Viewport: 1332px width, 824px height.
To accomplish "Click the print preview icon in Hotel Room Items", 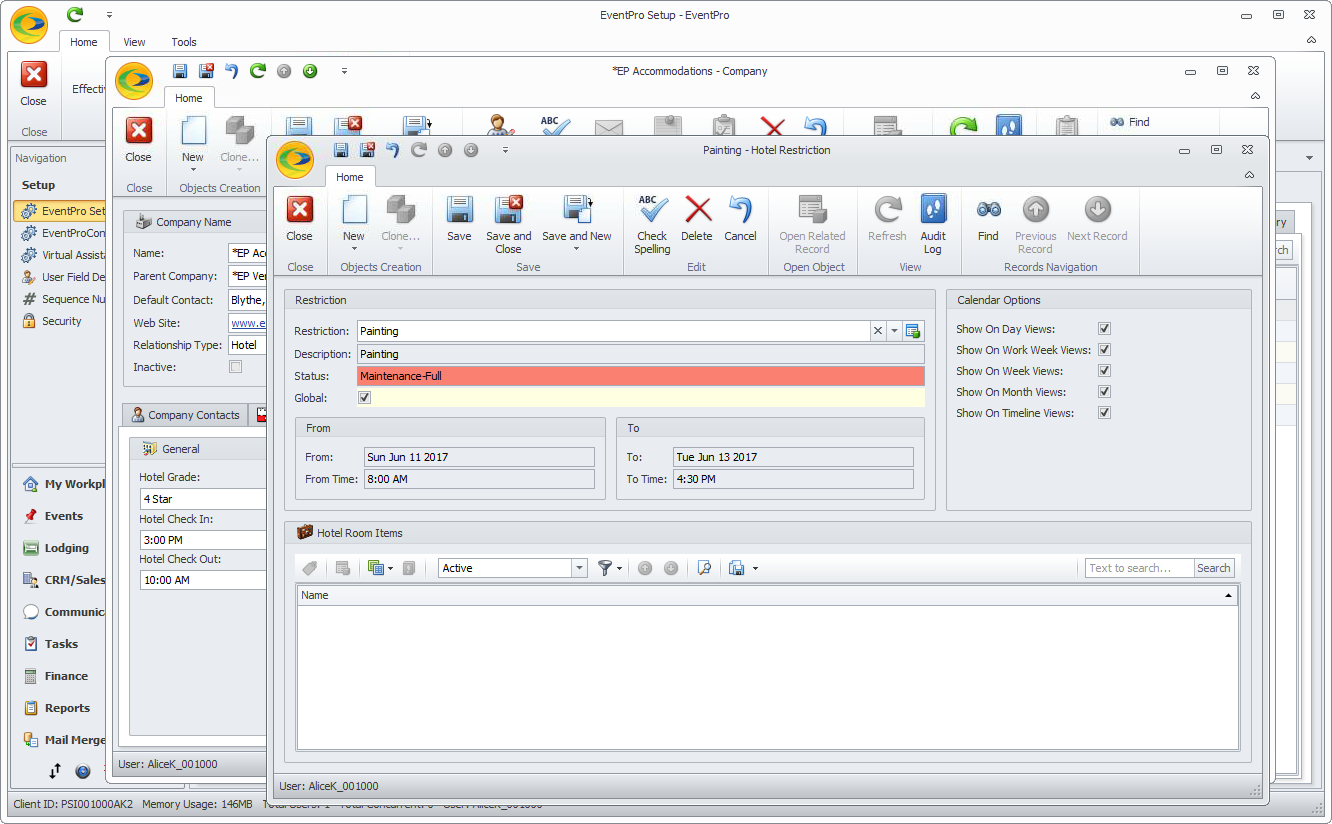I will 705,568.
